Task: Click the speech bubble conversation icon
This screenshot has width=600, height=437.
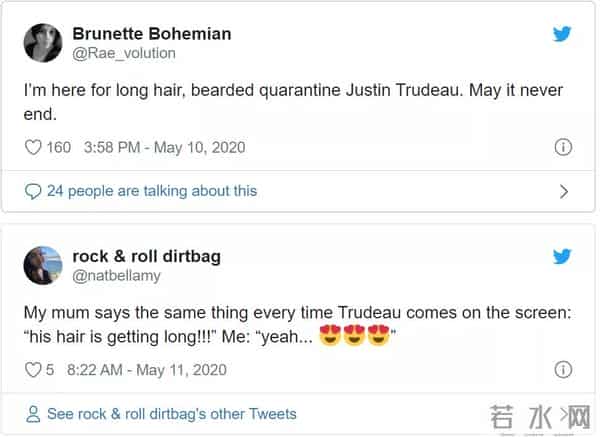Action: pyautogui.click(x=33, y=191)
